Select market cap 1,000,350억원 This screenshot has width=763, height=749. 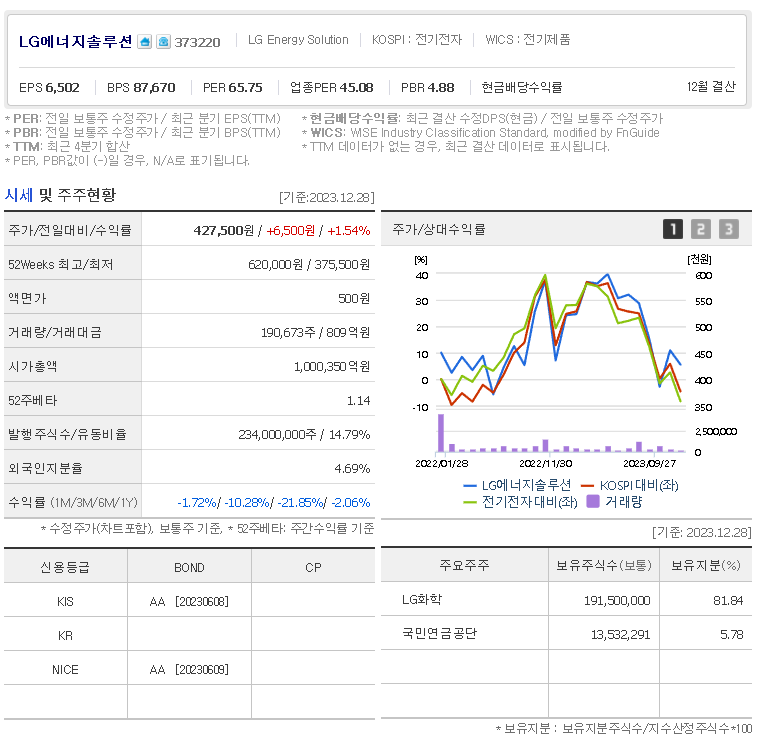tap(332, 366)
